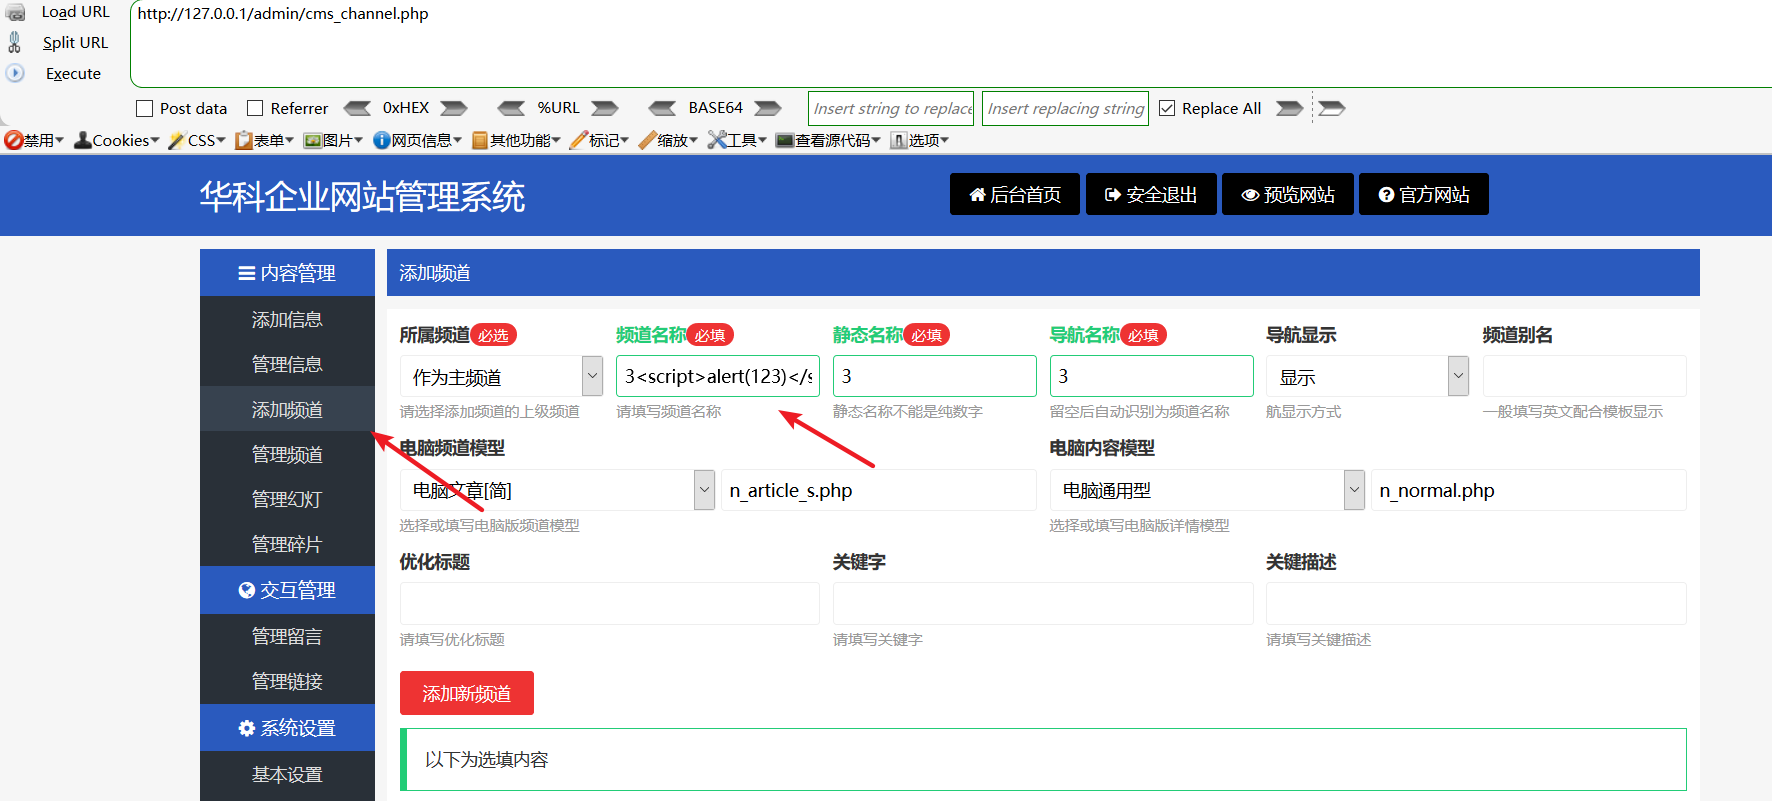Click the 关键字 input field
Image resolution: width=1772 pixels, height=801 pixels.
tap(1043, 604)
